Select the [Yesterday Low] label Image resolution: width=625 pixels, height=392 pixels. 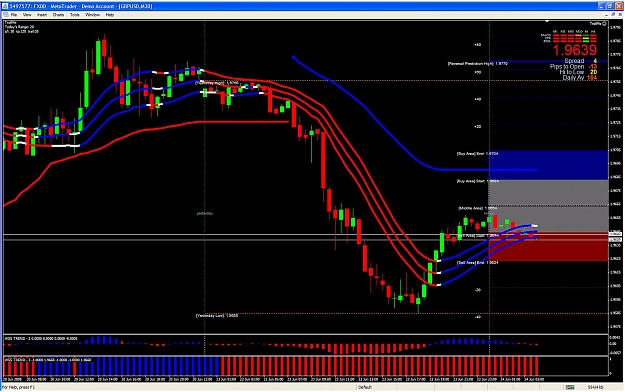point(217,315)
